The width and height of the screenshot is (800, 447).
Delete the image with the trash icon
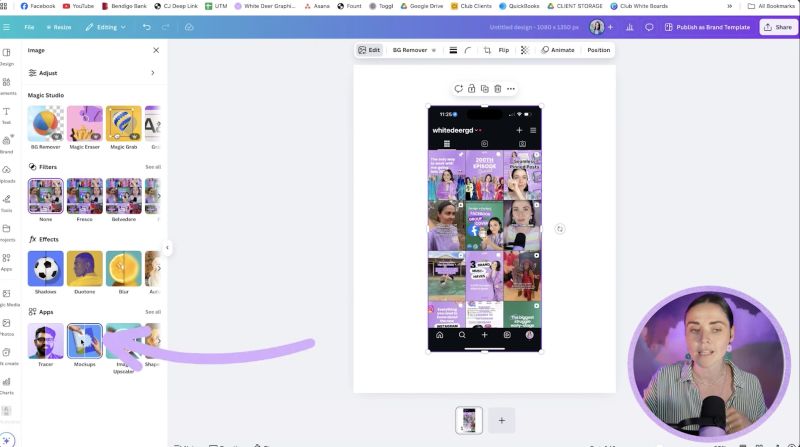tap(497, 89)
